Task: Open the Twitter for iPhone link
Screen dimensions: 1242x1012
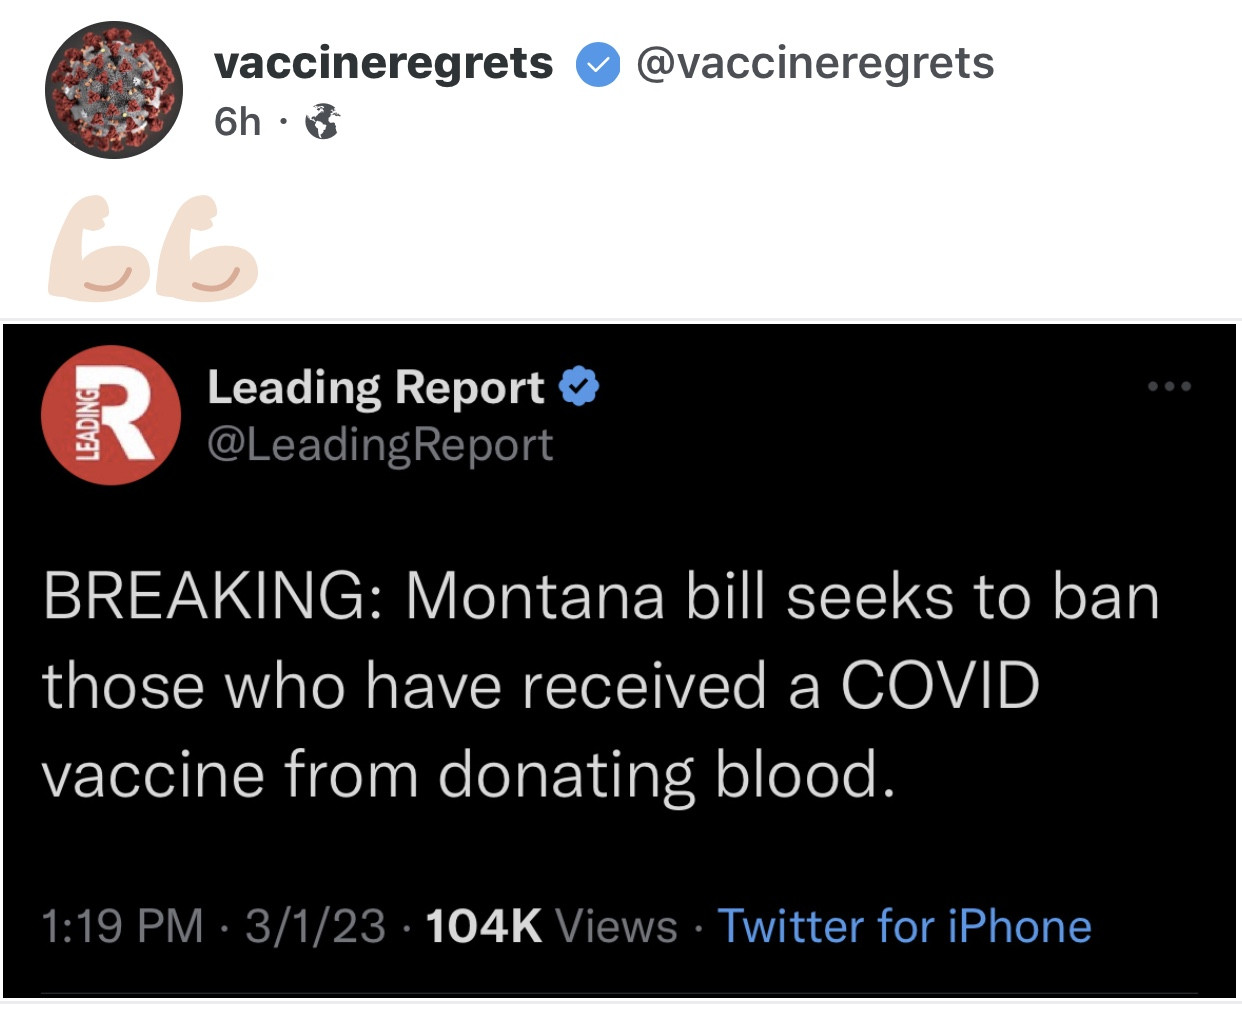Action: (904, 926)
